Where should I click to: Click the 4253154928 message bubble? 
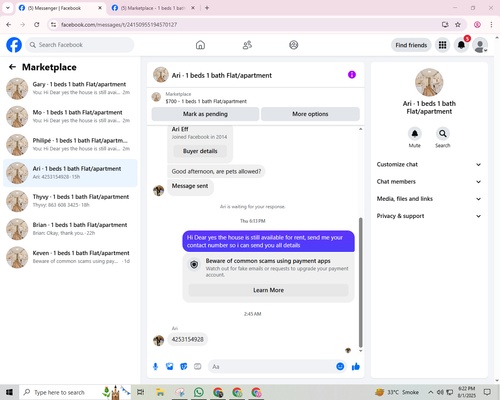coord(187,339)
